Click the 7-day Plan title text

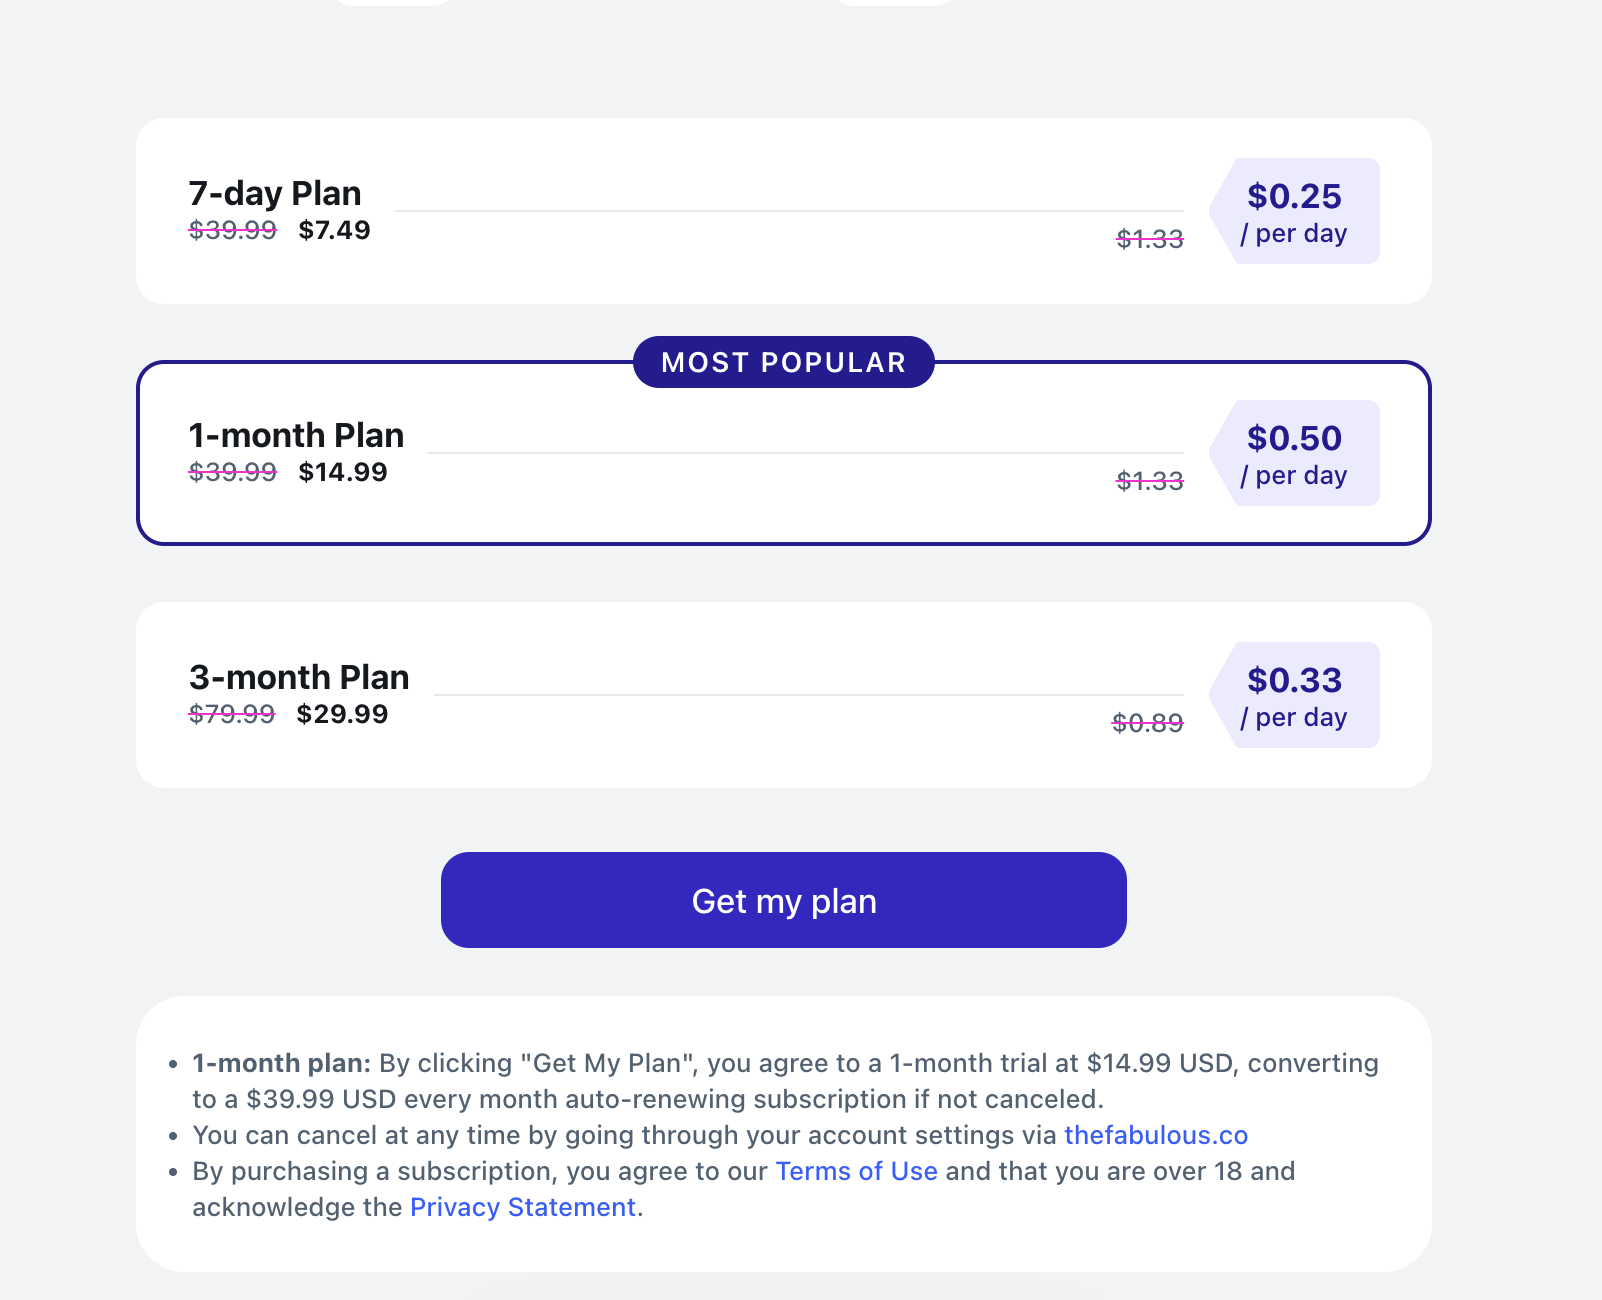point(275,193)
